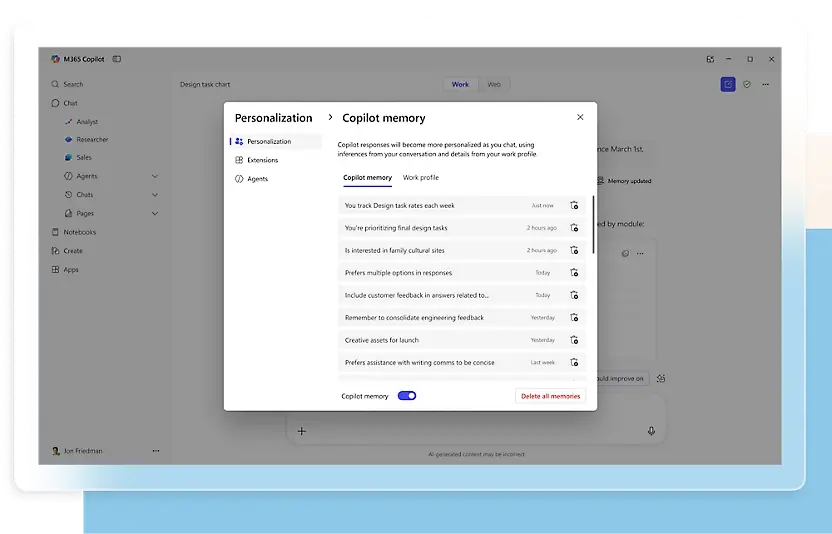This screenshot has height=534, width=832.
Task: Open the Researcher agent
Action: pos(86,140)
